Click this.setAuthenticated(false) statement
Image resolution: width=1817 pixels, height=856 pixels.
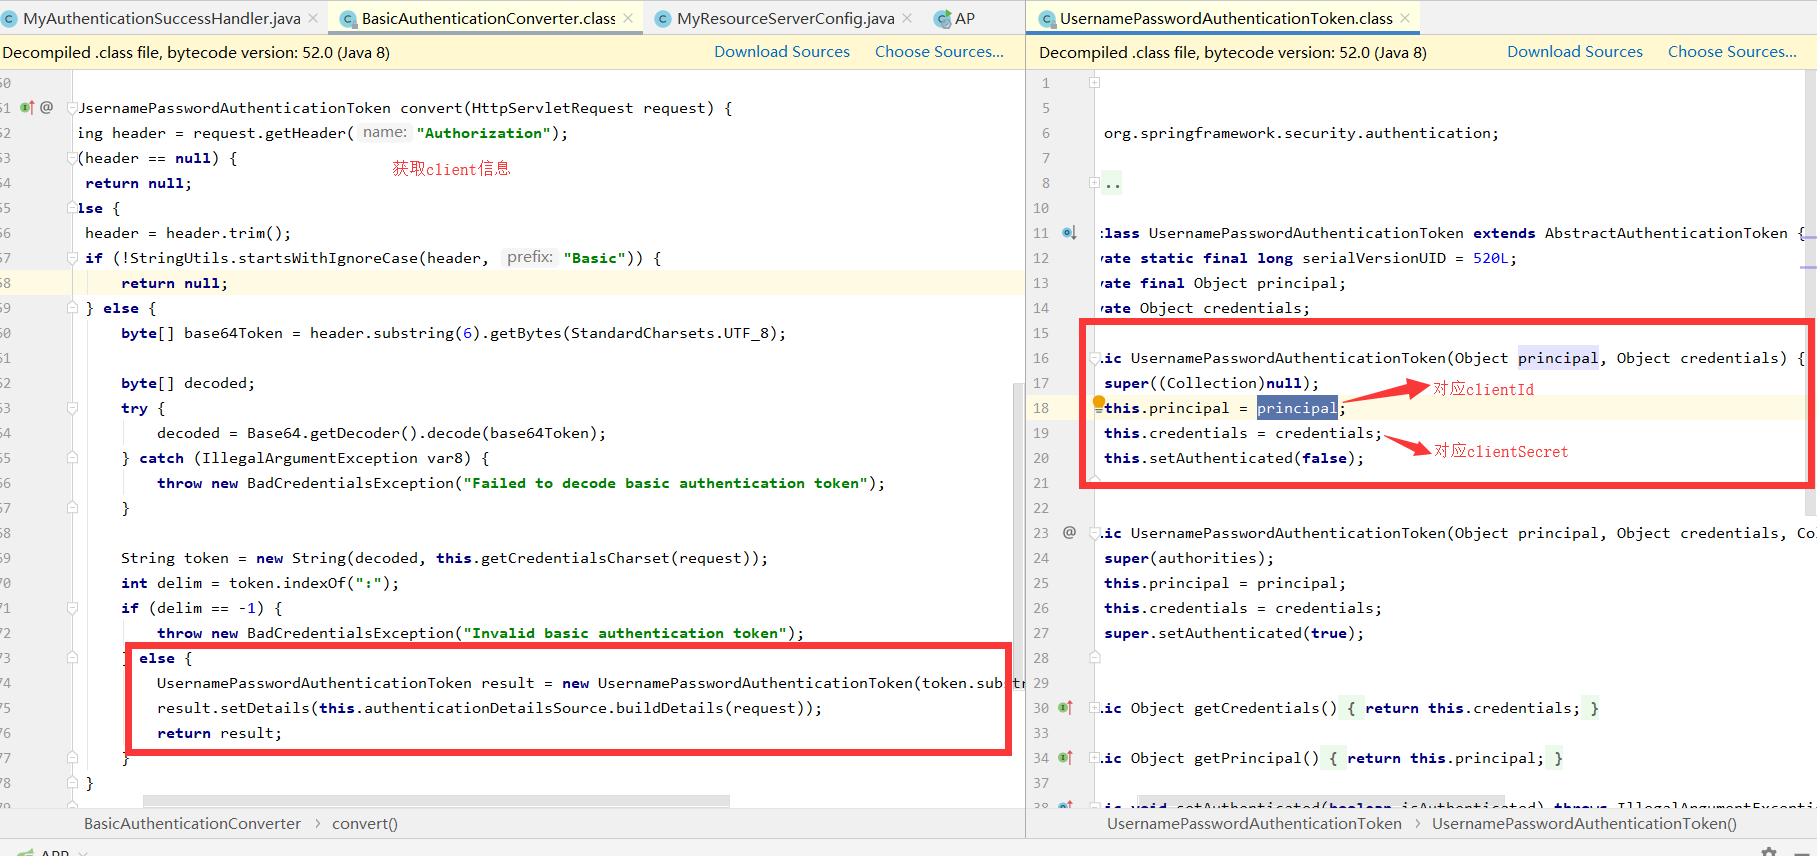1234,458
